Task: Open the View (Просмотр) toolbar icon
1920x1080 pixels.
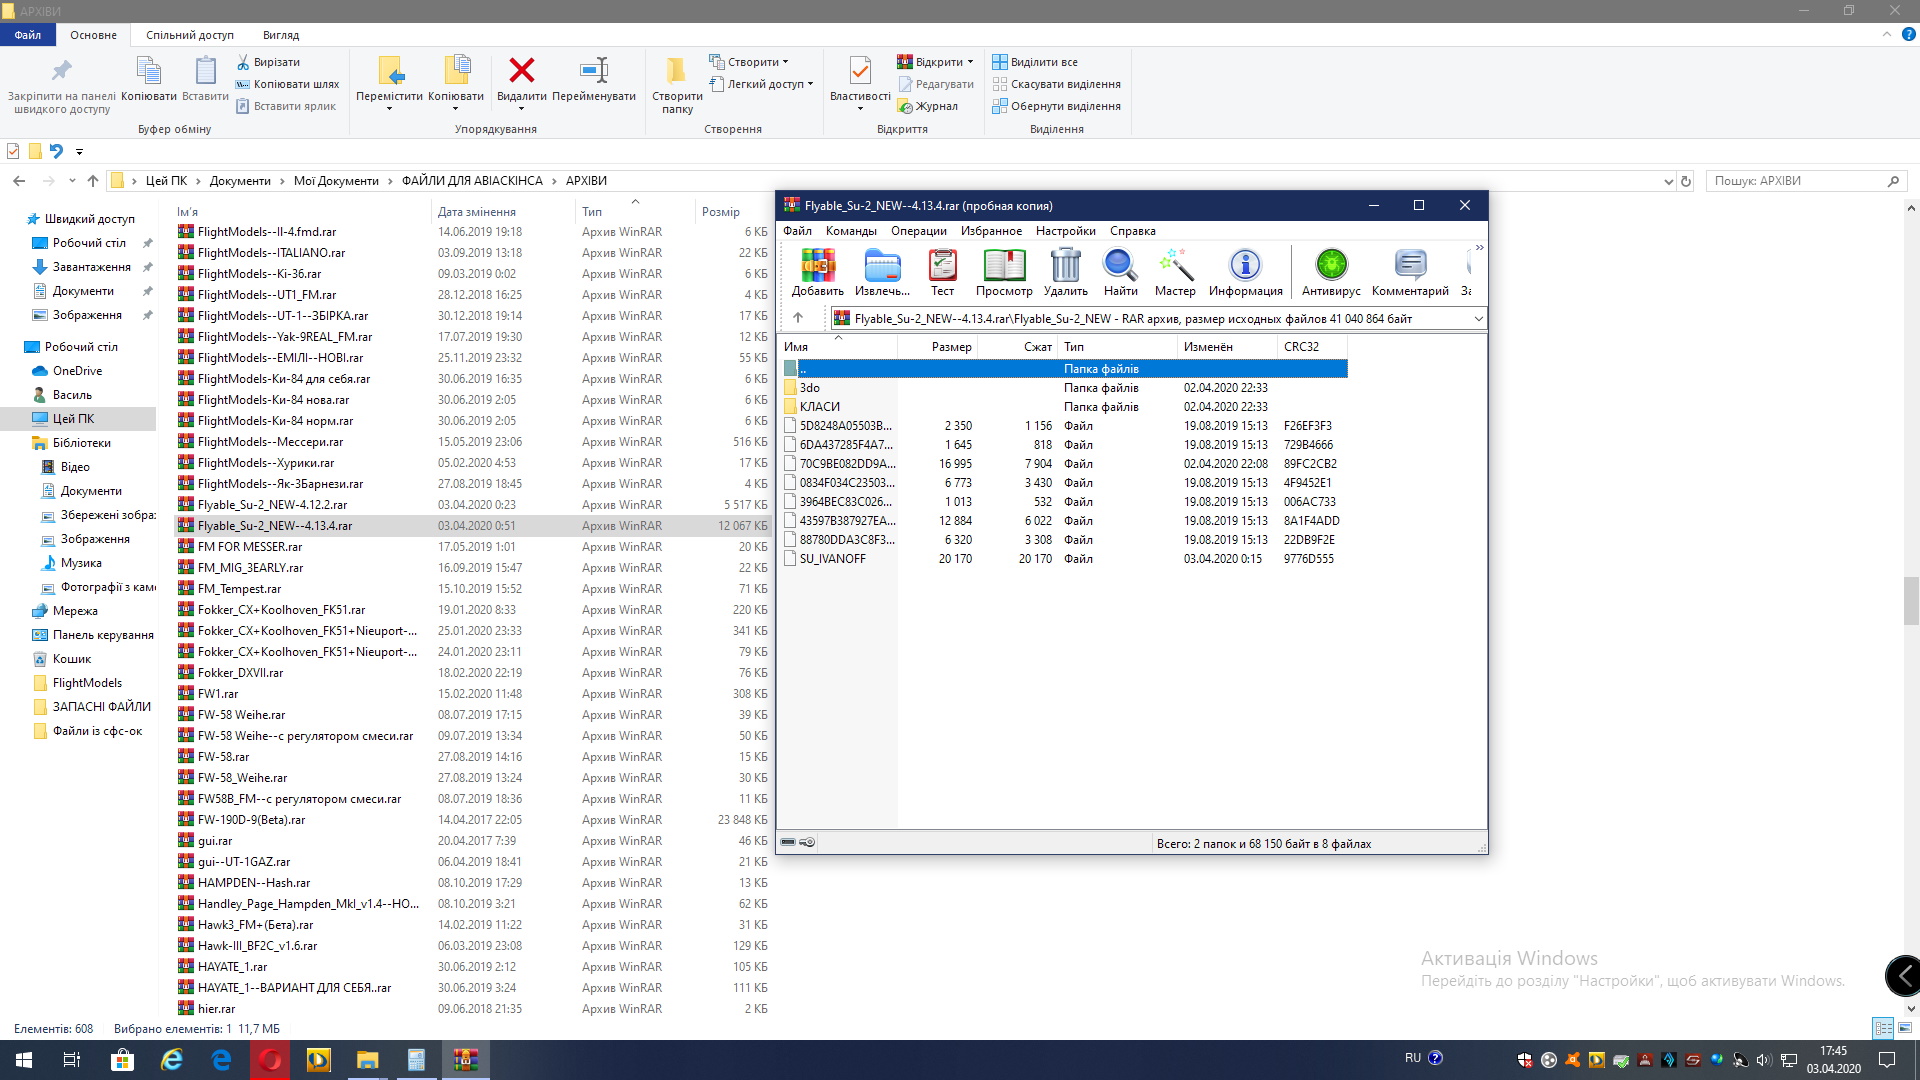Action: tap(1004, 266)
